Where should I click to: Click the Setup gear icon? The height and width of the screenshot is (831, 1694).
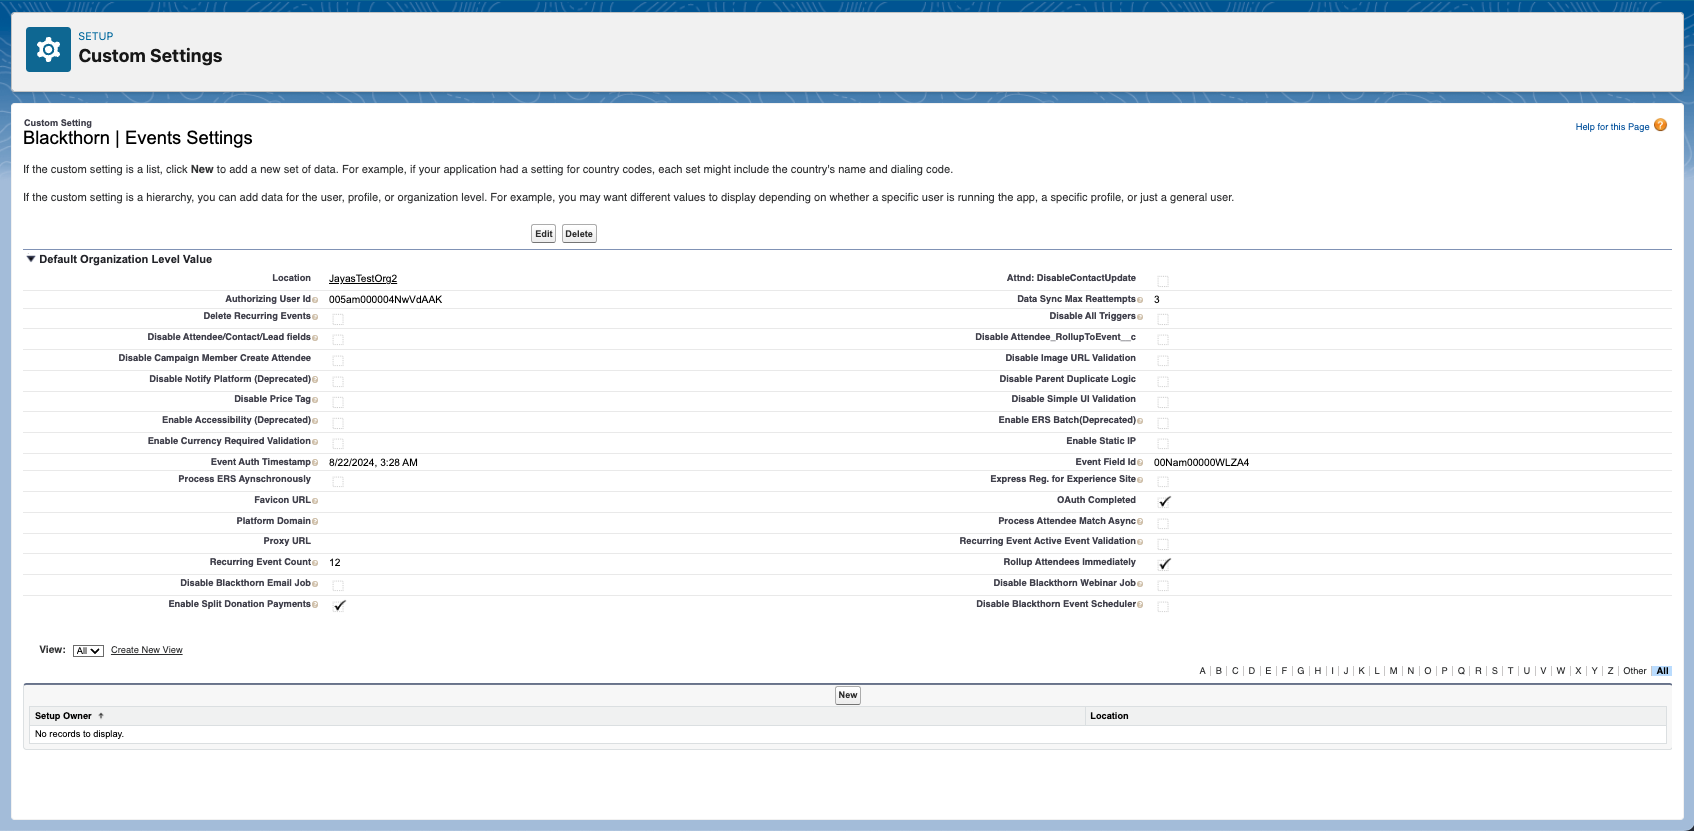click(48, 49)
